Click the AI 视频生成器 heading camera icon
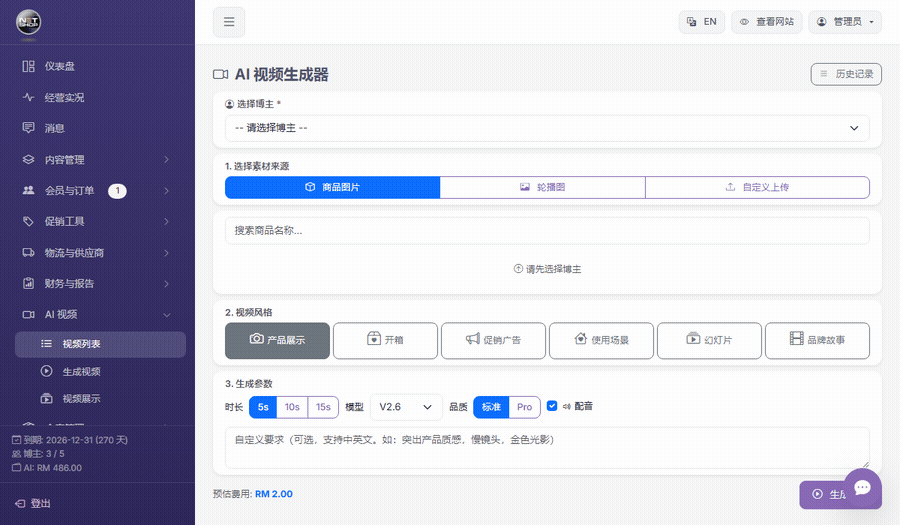900x525 pixels. [220, 75]
